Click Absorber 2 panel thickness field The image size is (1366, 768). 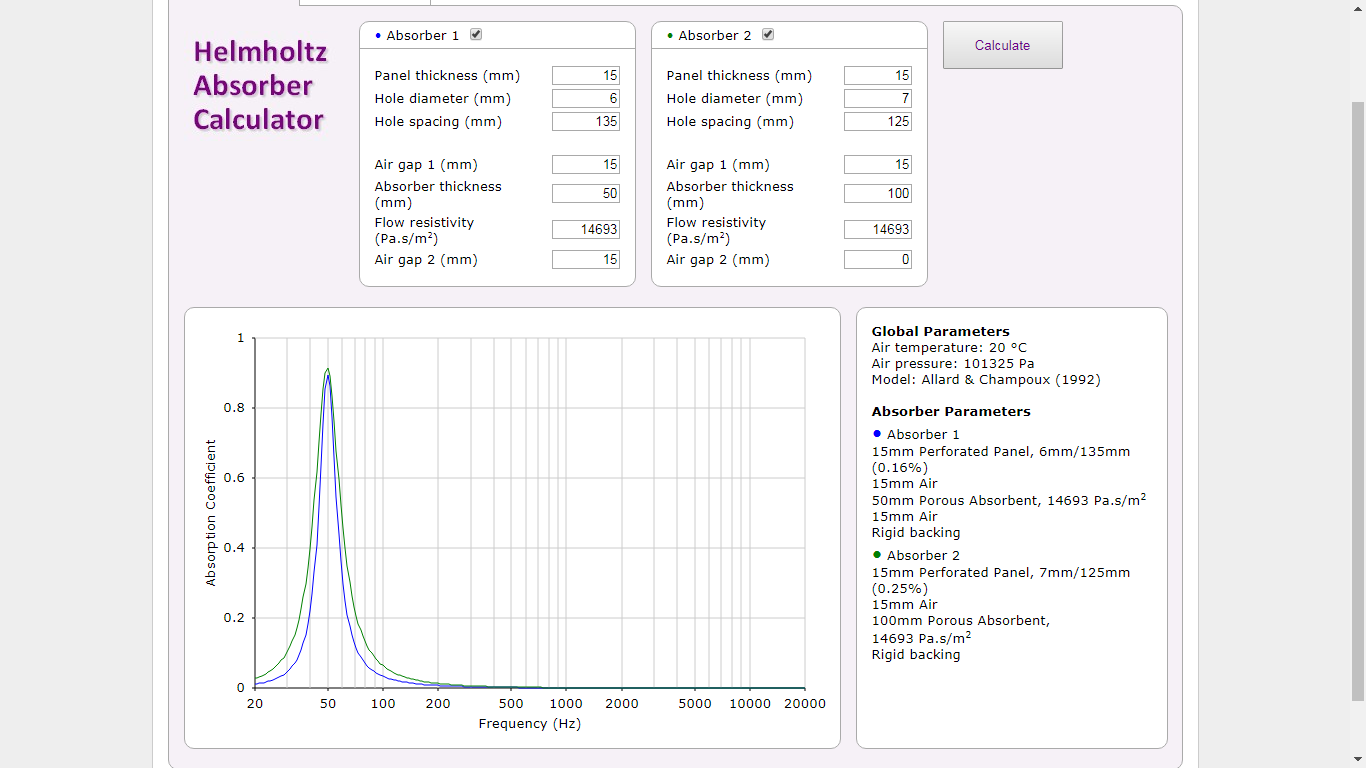tap(878, 76)
